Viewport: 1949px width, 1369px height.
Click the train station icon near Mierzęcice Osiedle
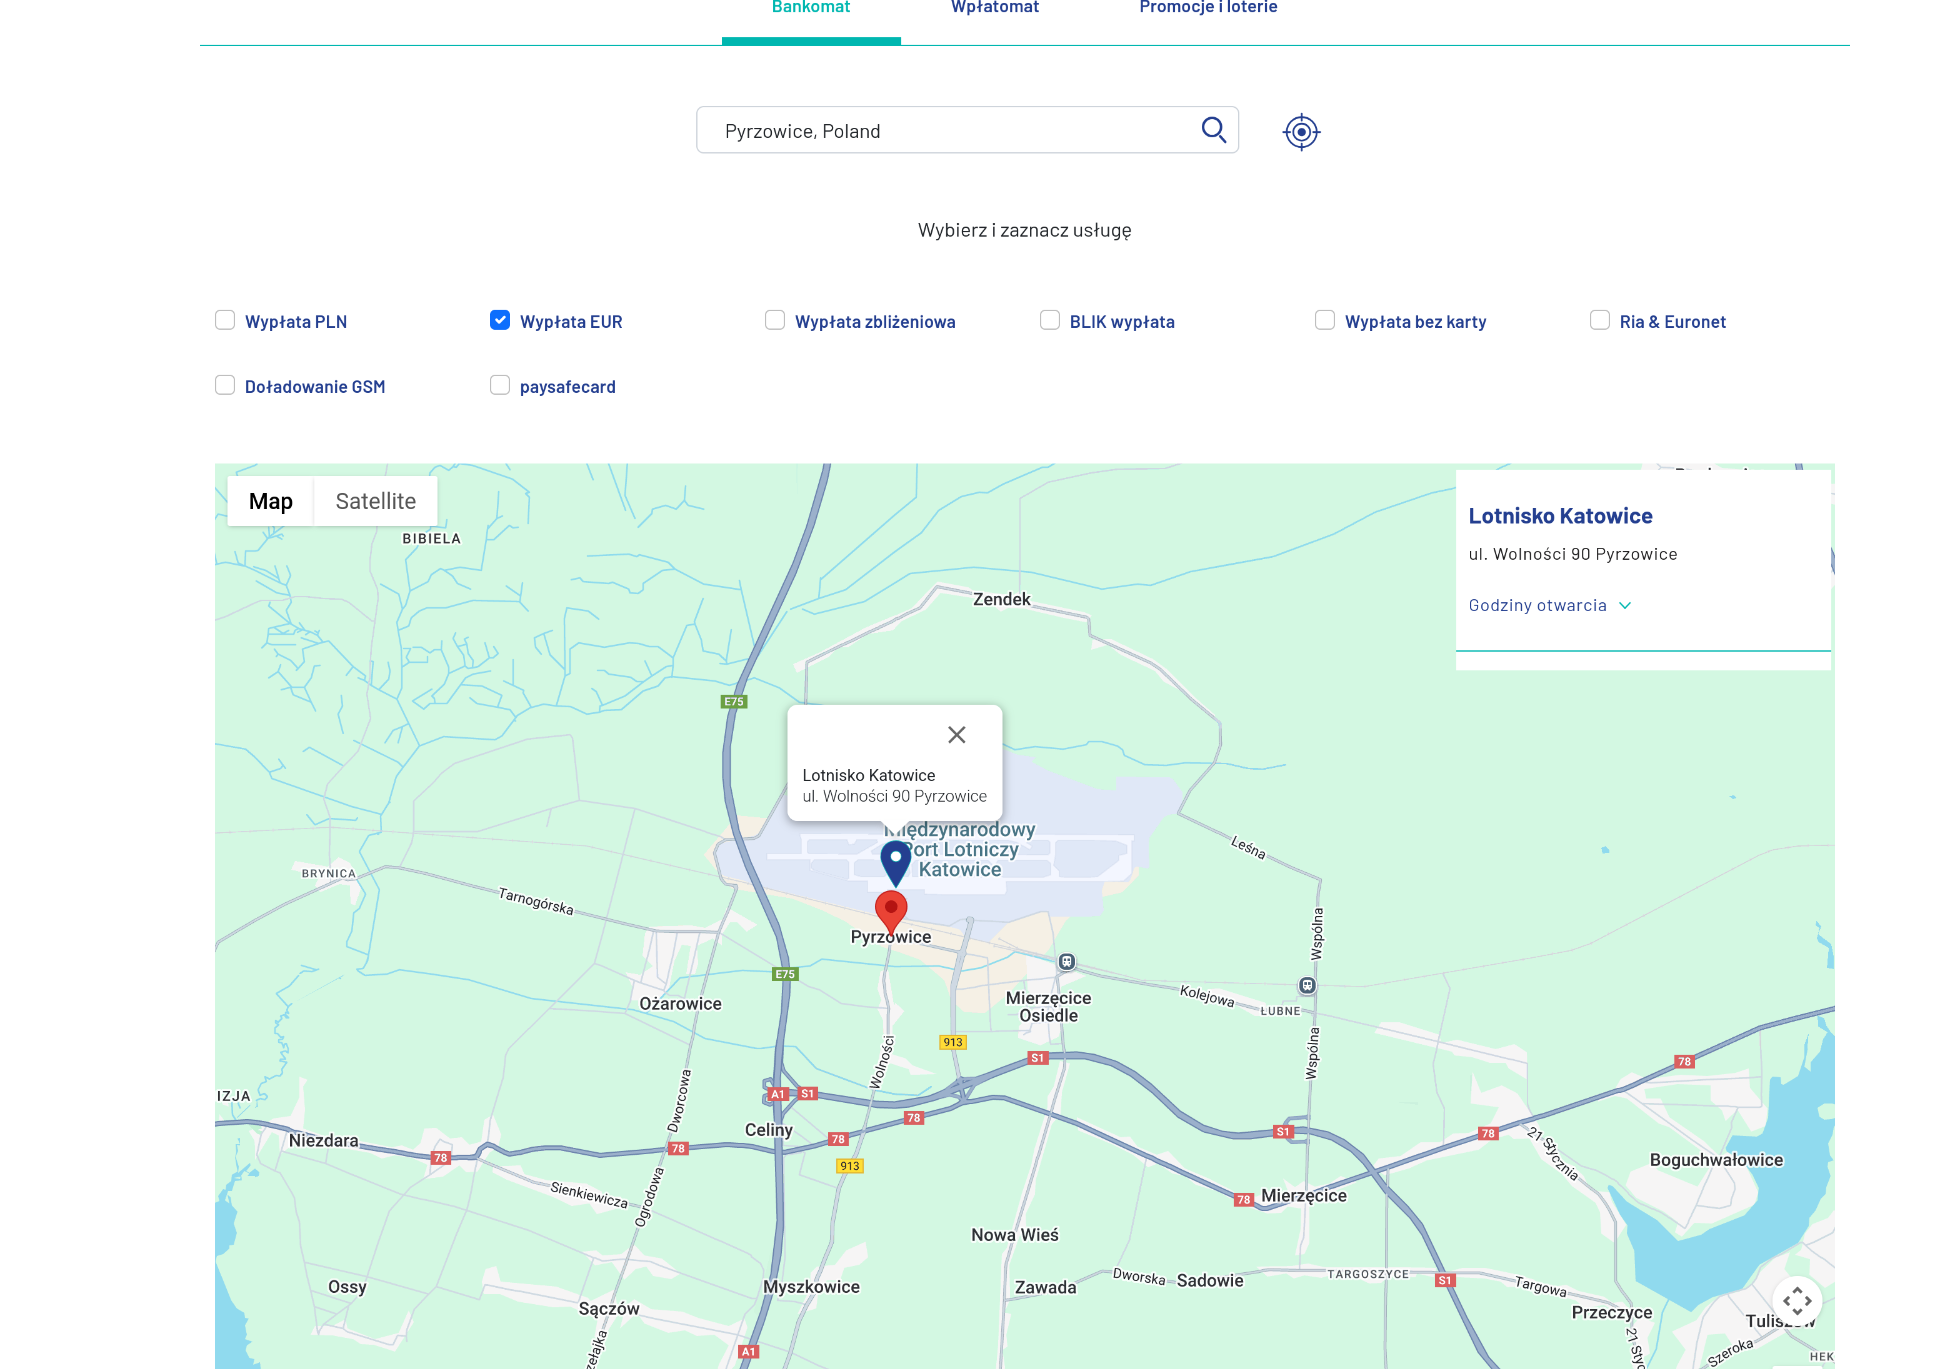tap(1067, 962)
